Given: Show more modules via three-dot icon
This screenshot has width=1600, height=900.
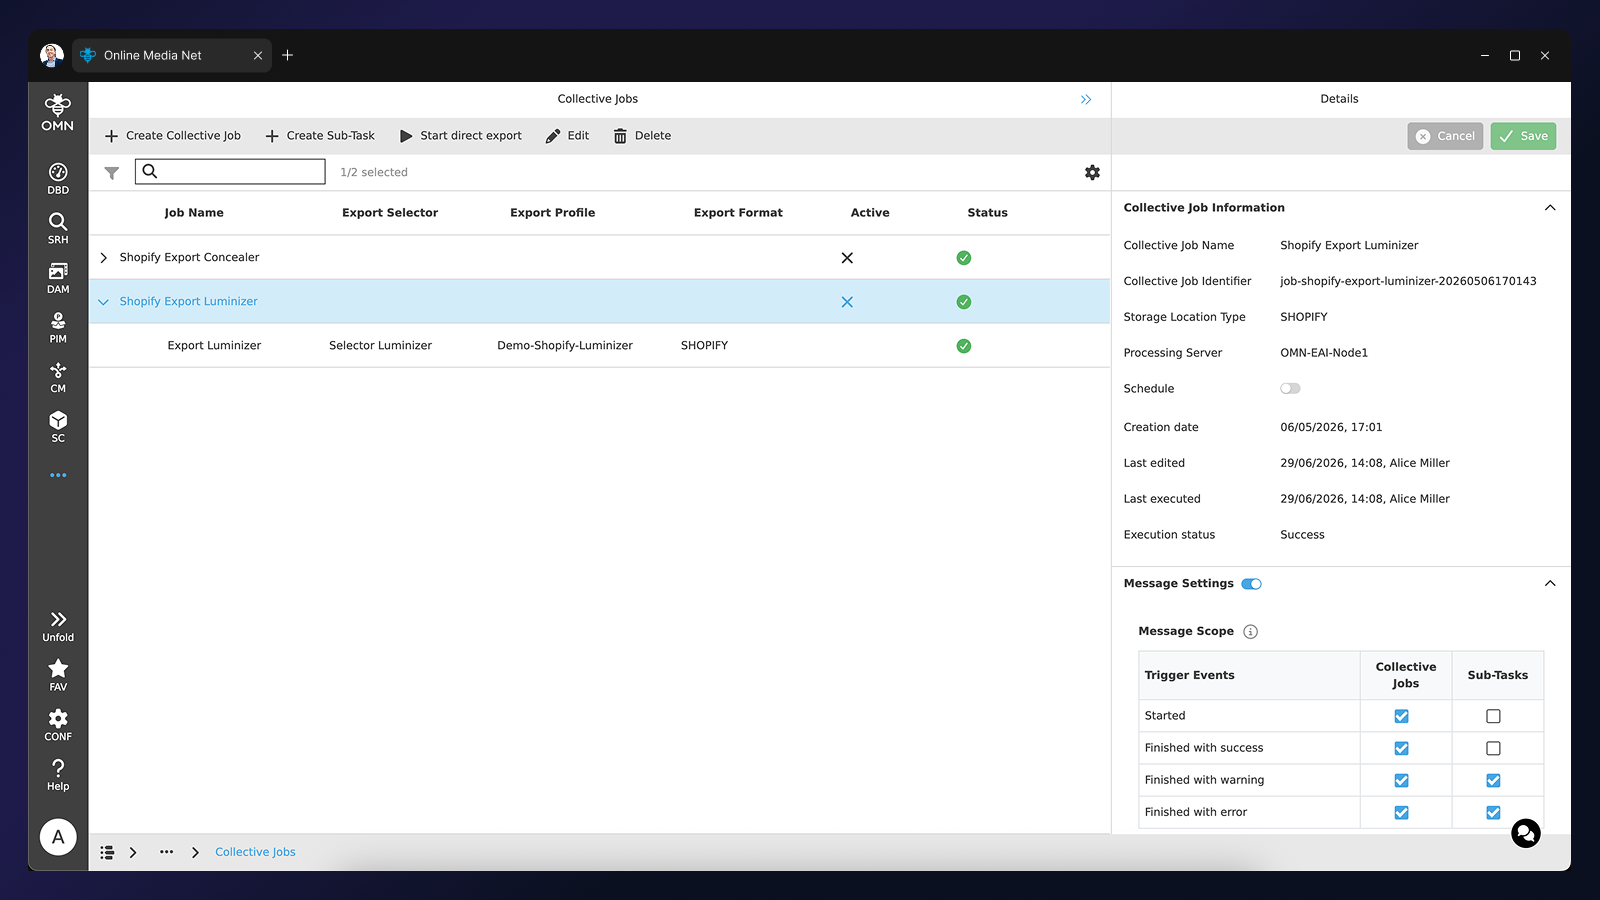Looking at the screenshot, I should point(58,475).
